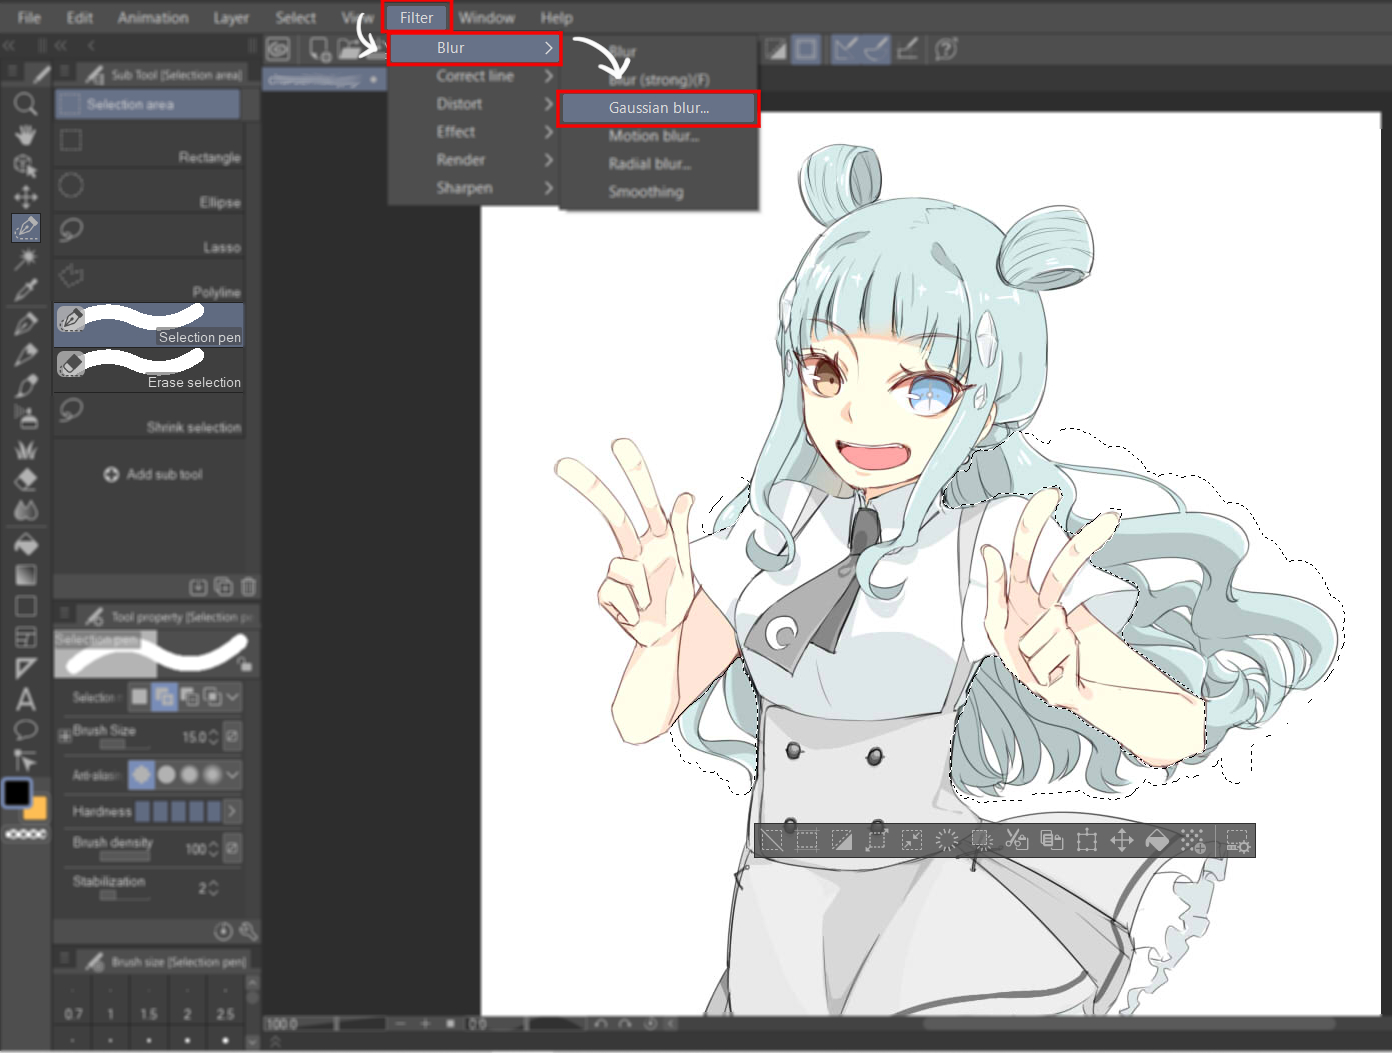Open the Window menu
1392x1053 pixels.
(487, 17)
